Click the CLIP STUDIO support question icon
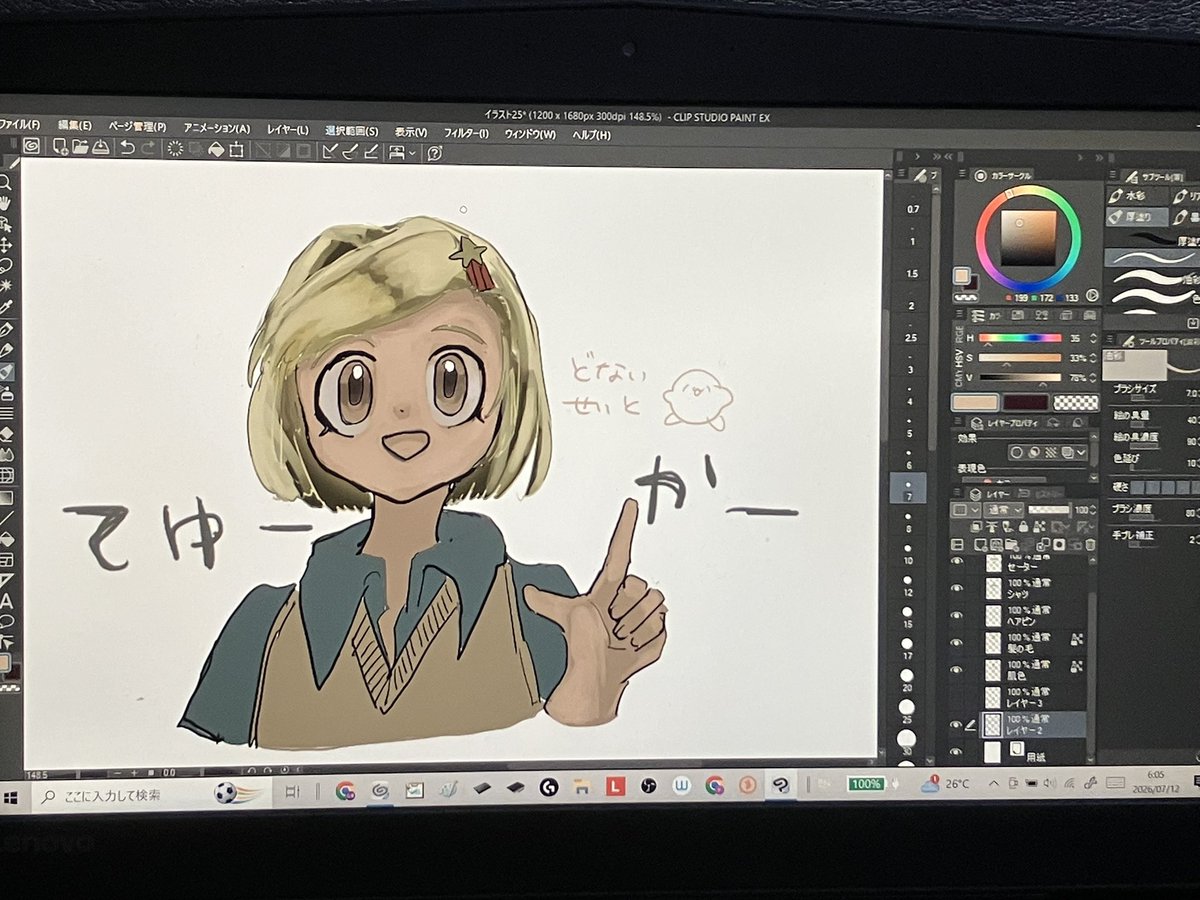The height and width of the screenshot is (900, 1200). click(x=434, y=153)
